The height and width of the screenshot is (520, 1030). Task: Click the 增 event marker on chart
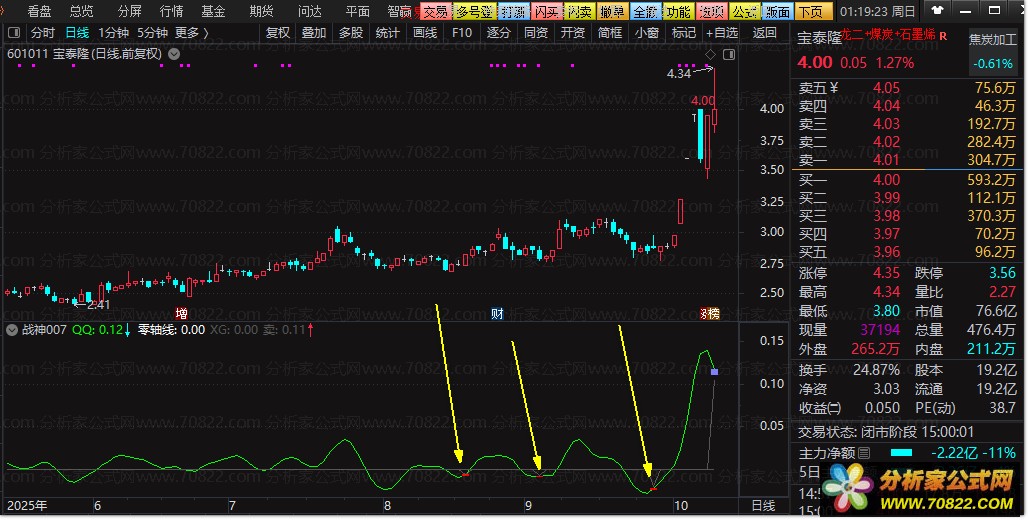[181, 314]
